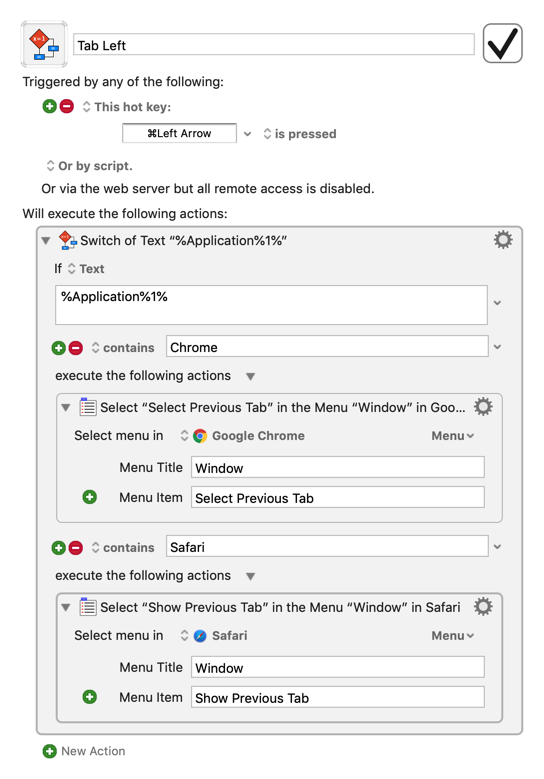This screenshot has width=544, height=779.
Task: Click the ⌘Left Arrow hot key field
Action: click(x=179, y=133)
